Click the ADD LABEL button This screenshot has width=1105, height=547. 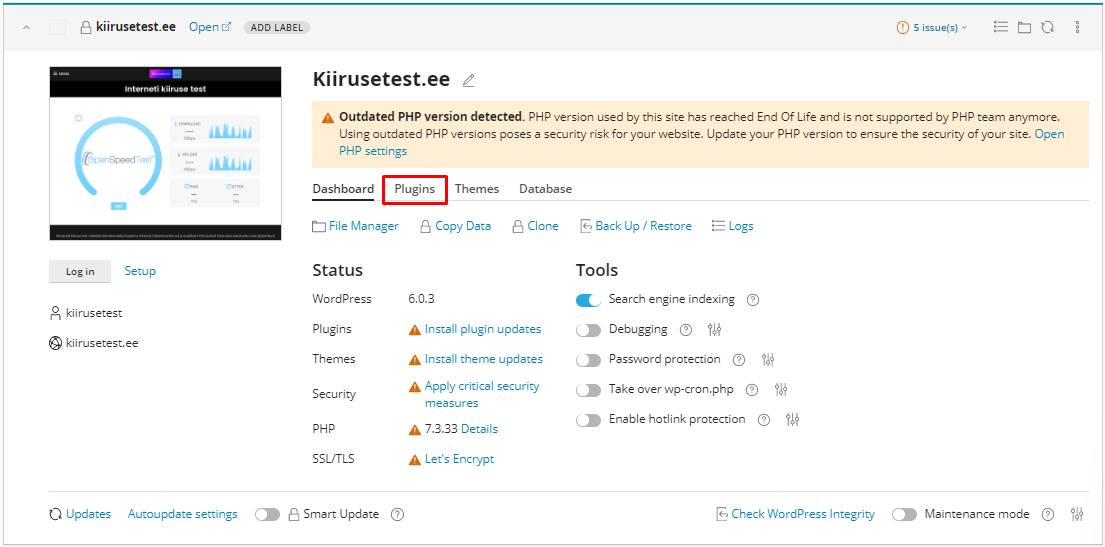click(277, 27)
